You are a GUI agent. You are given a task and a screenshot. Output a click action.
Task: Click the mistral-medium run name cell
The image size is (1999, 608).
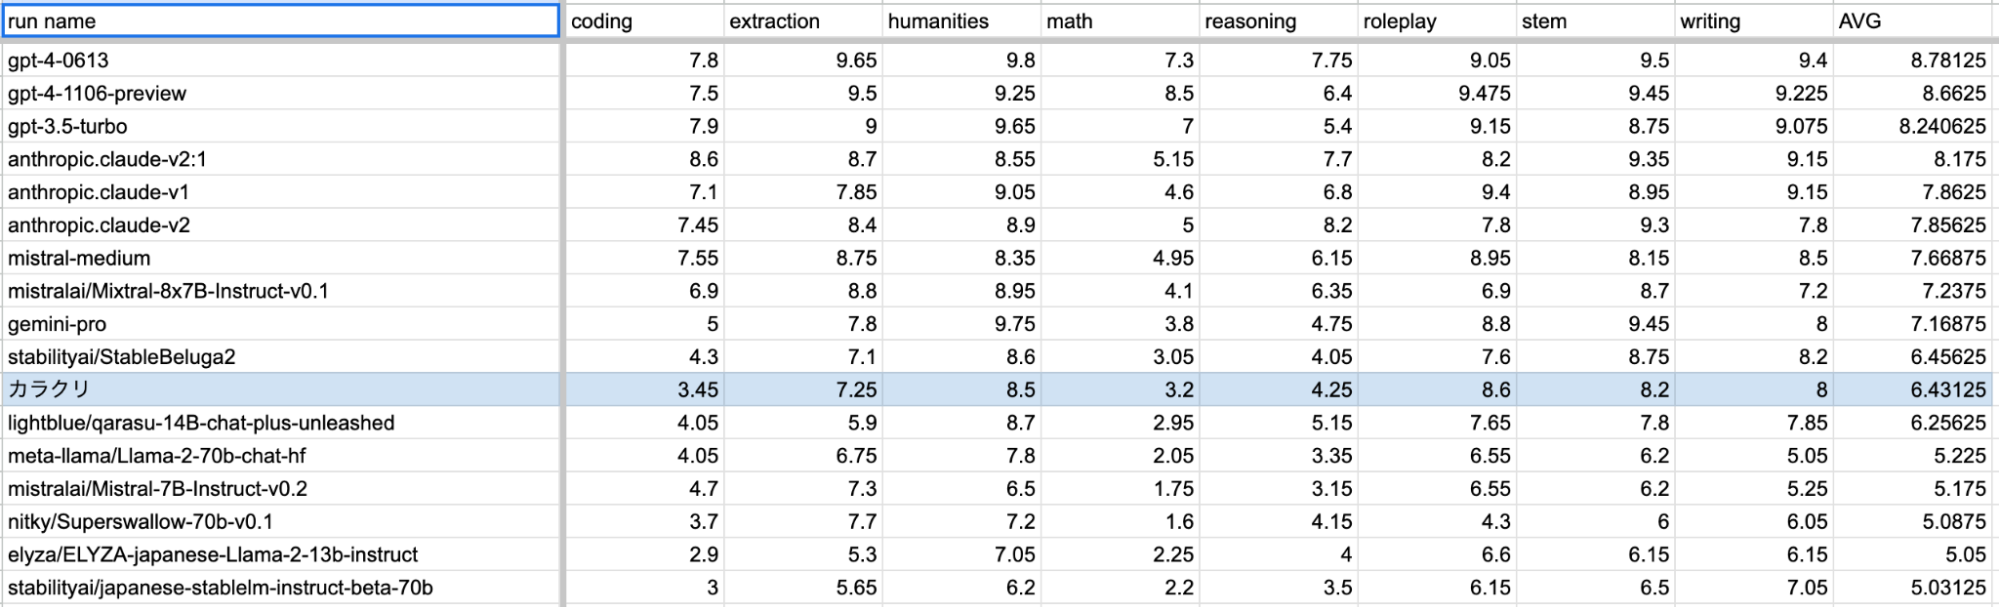[280, 258]
